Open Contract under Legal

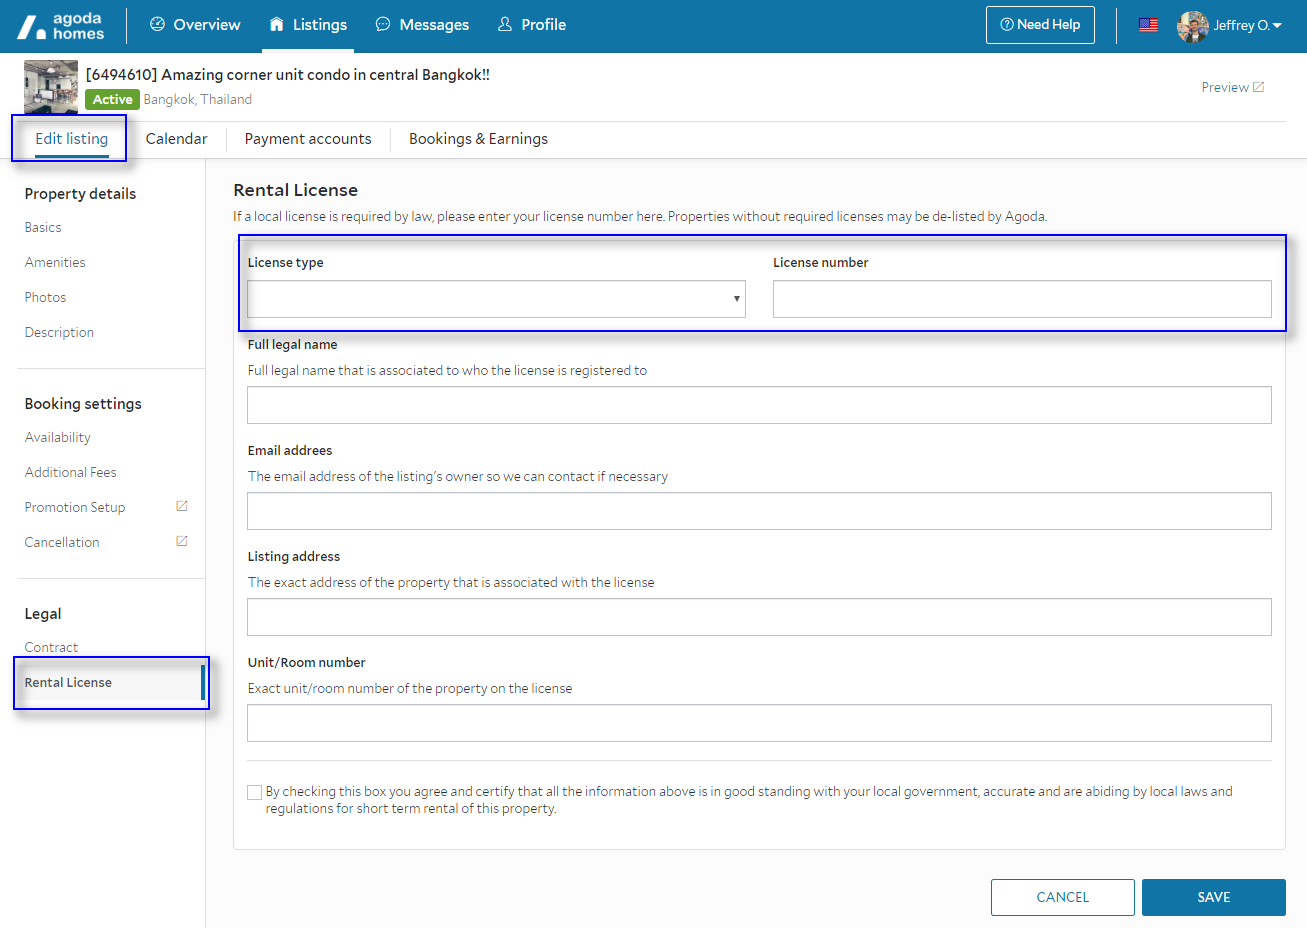coord(51,647)
